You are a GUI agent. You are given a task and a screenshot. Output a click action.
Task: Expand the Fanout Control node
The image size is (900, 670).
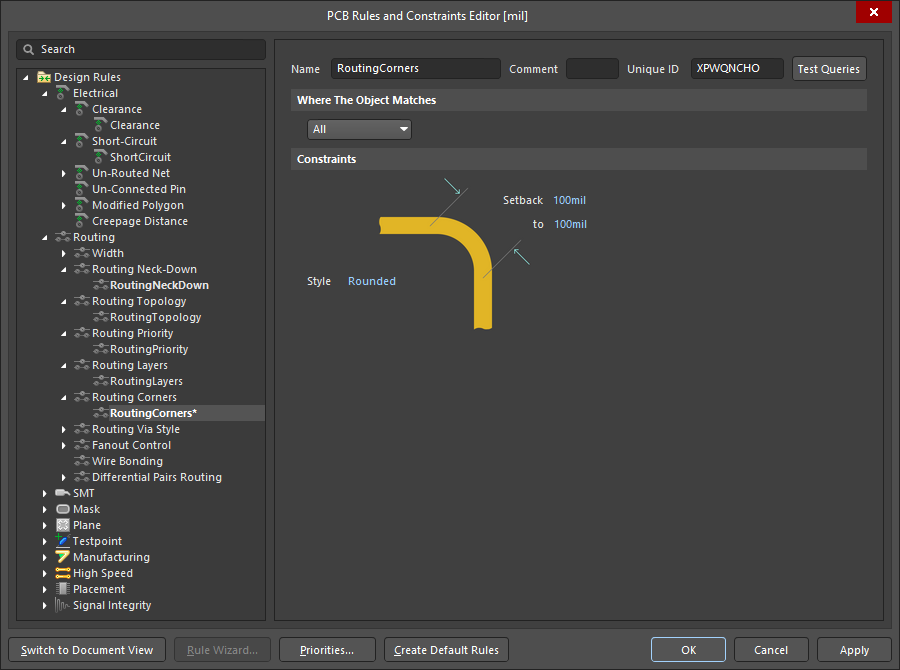click(64, 445)
